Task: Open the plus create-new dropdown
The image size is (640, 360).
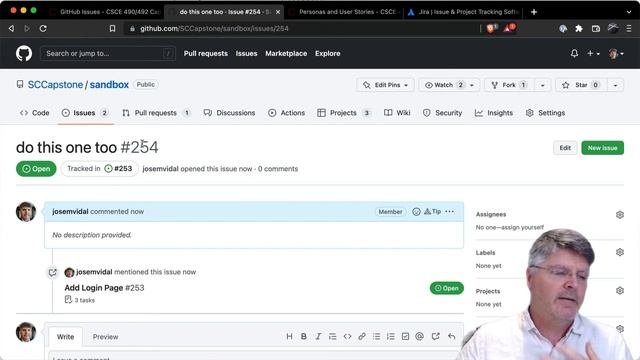Action: (593, 53)
